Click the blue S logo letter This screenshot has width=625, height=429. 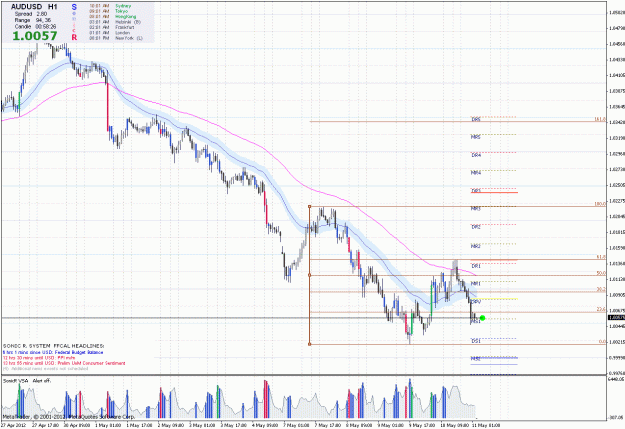[74, 7]
